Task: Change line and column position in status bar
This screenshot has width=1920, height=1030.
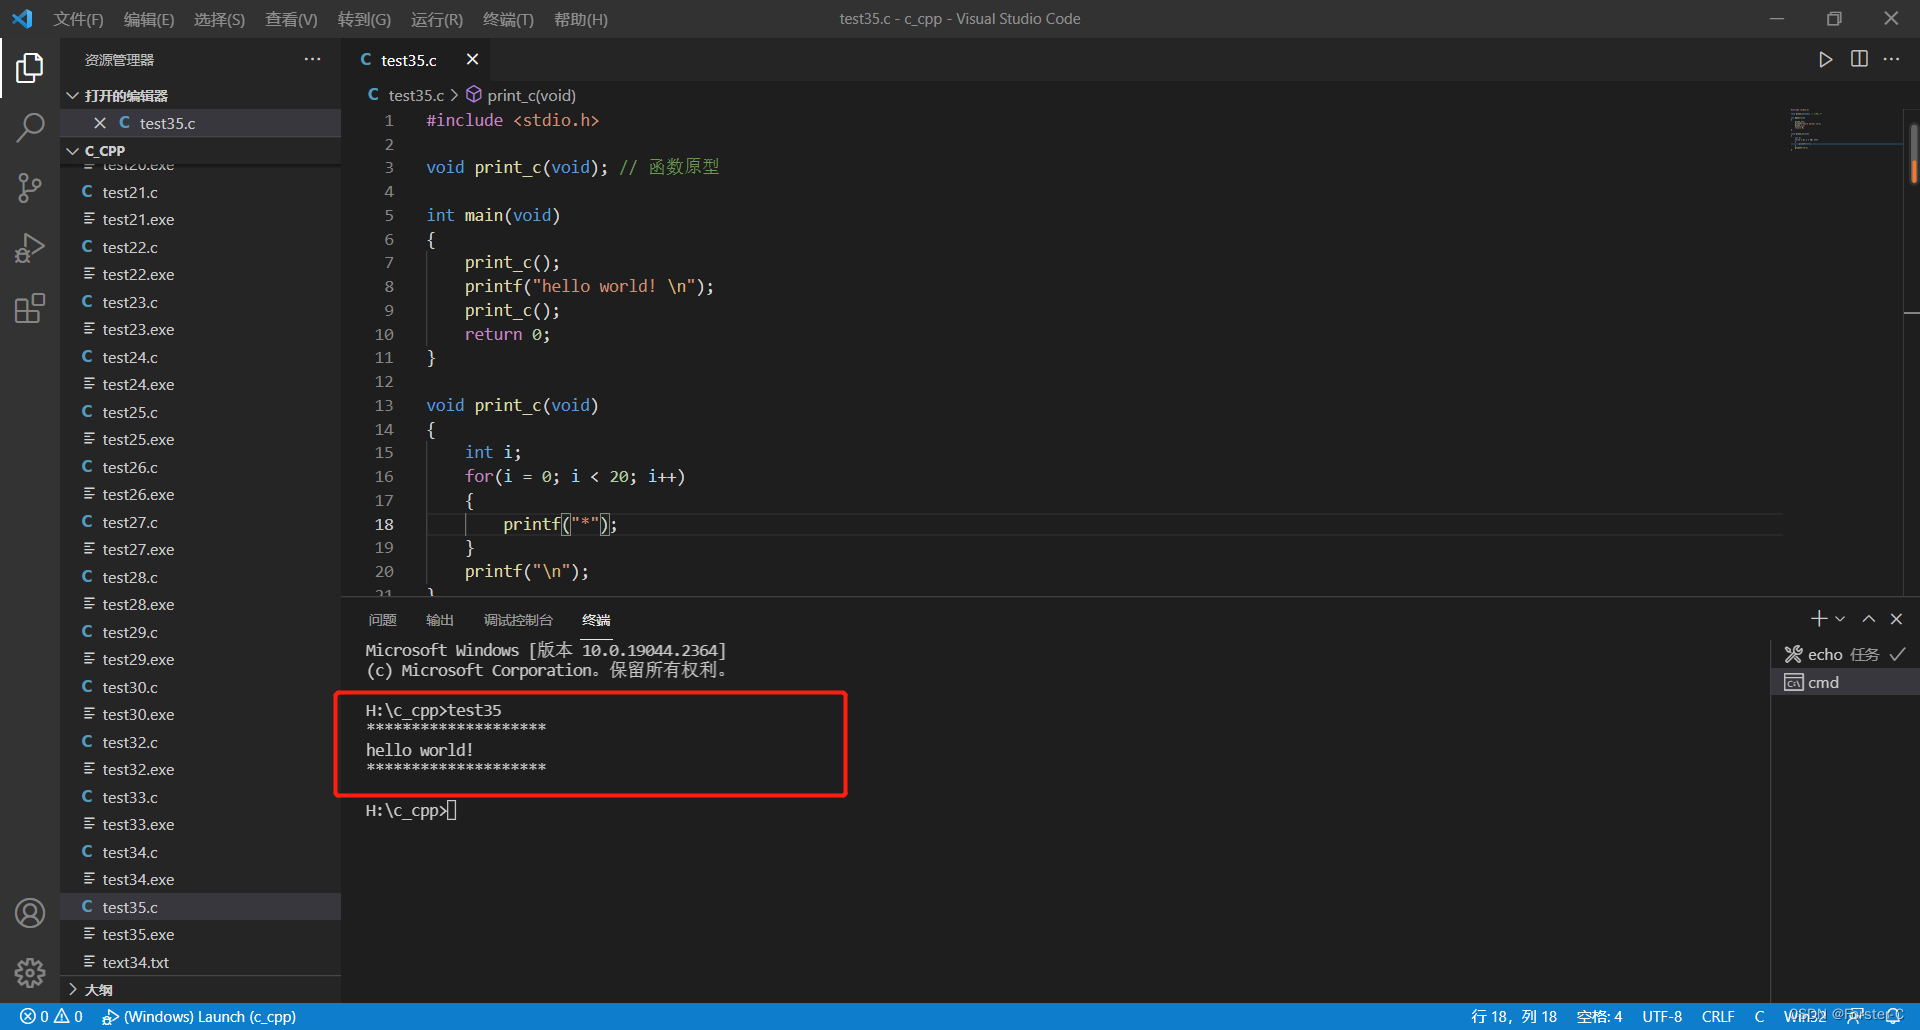Action: (x=1514, y=1016)
